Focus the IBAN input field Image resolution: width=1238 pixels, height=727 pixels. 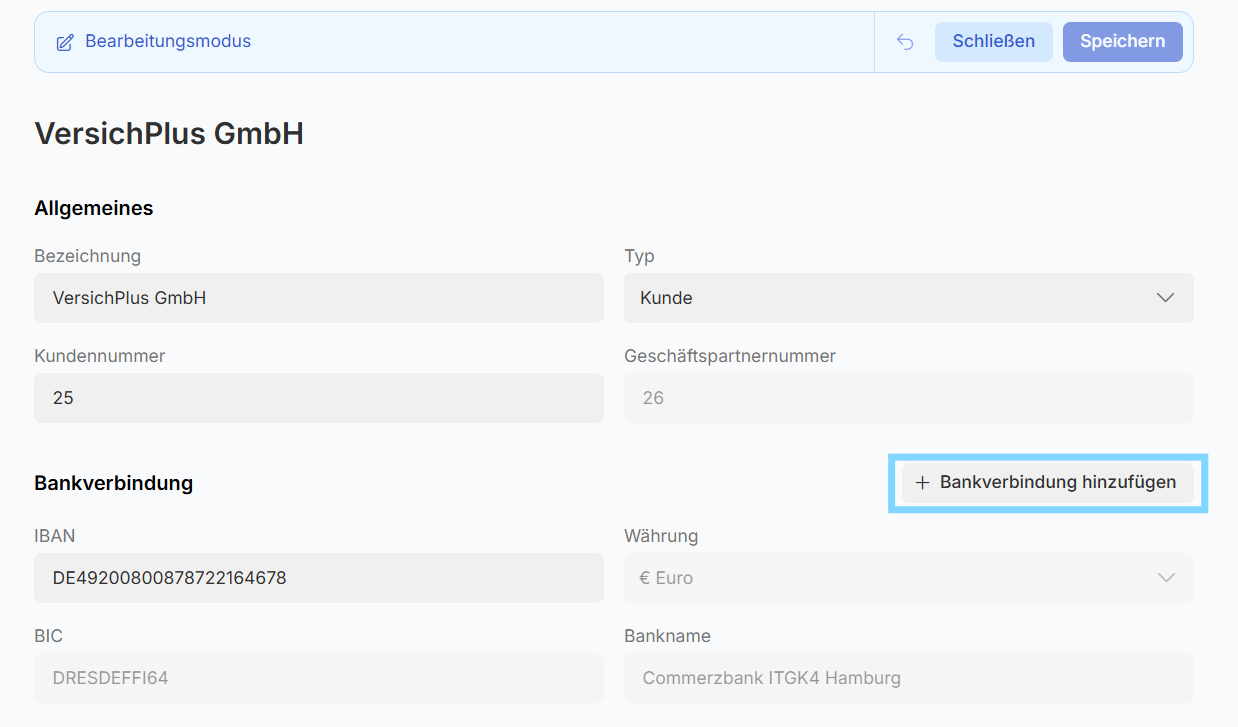click(x=318, y=578)
